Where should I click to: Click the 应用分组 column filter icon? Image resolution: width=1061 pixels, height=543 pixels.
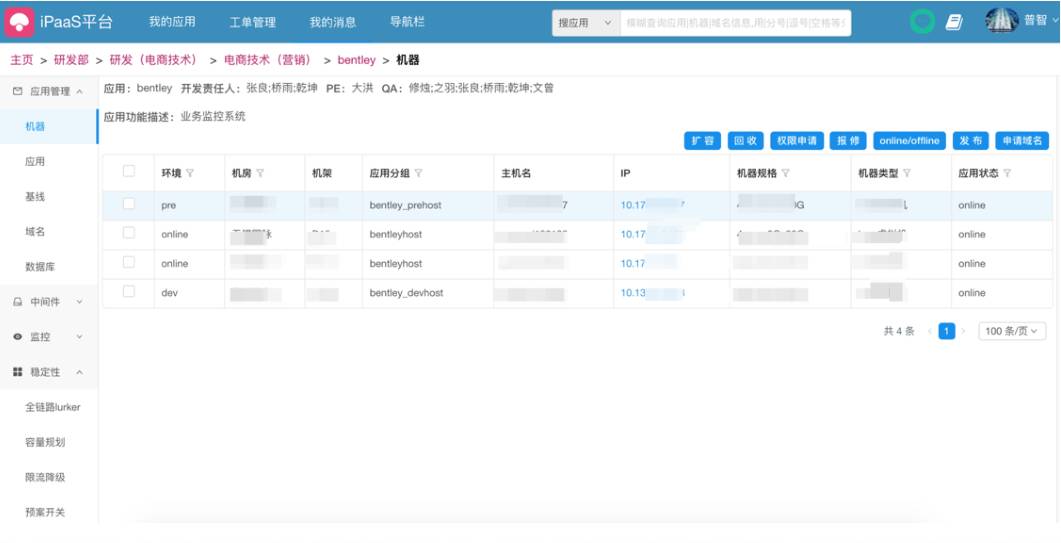tap(418, 174)
